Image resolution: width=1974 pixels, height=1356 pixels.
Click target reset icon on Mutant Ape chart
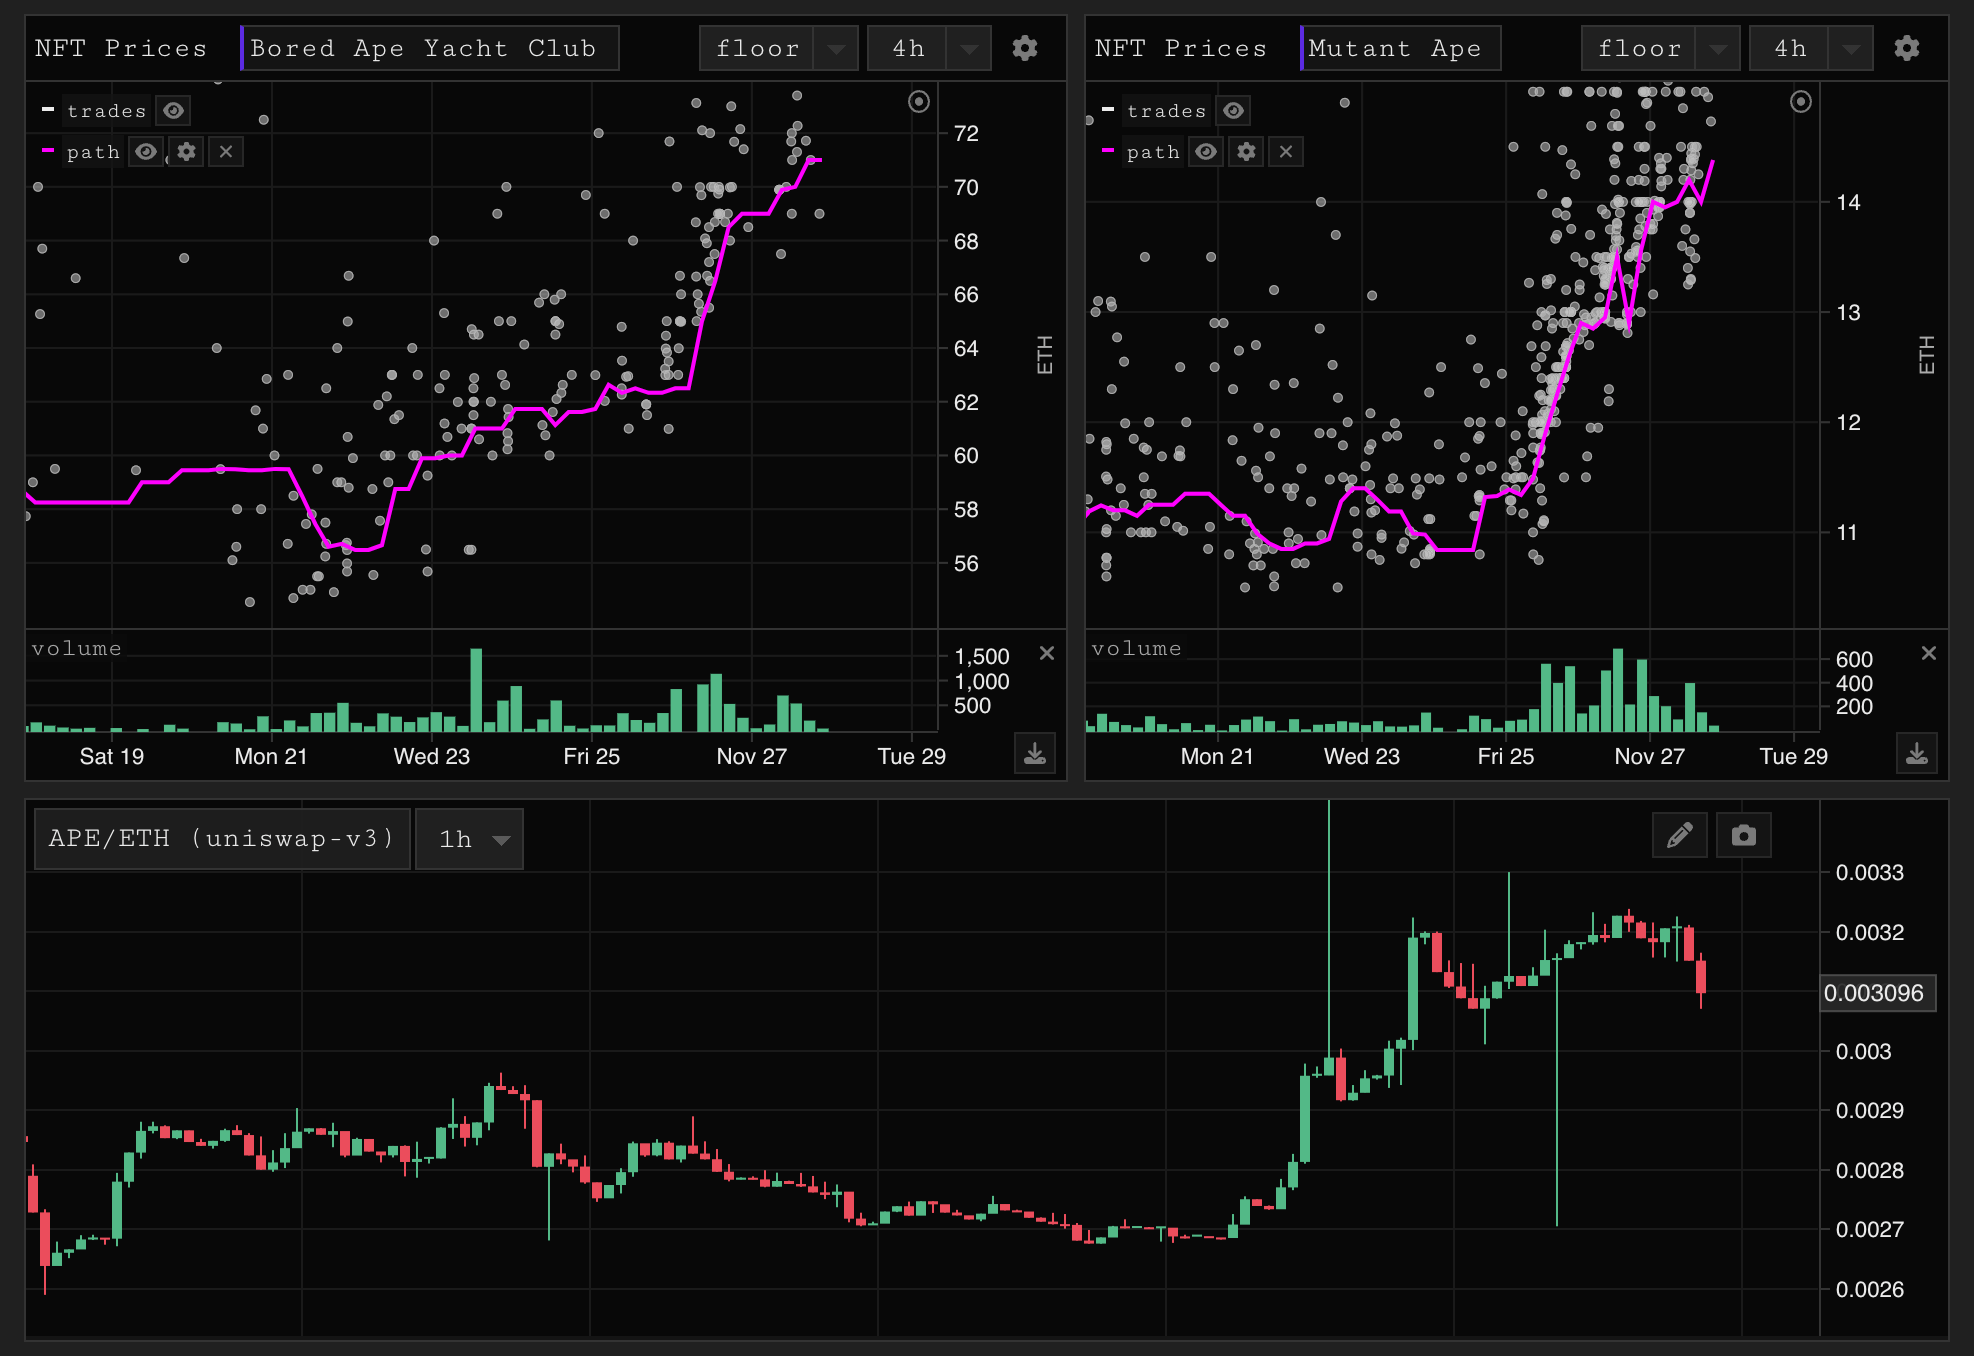(x=1800, y=102)
